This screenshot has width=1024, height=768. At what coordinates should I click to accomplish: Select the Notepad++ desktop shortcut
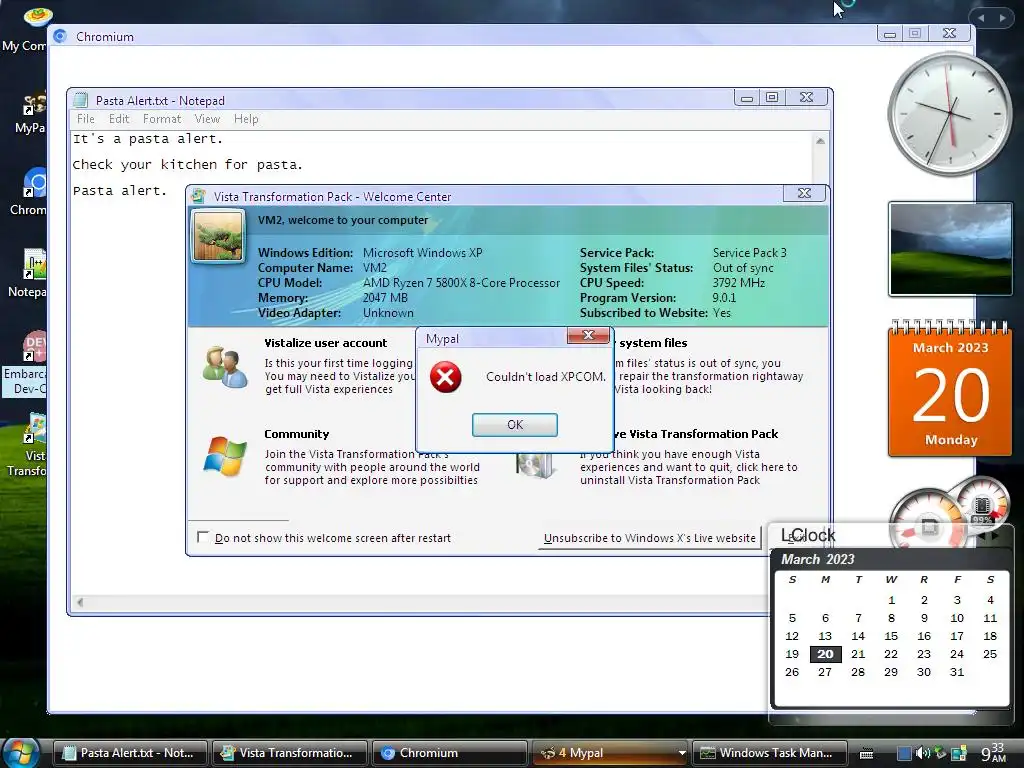(27, 273)
